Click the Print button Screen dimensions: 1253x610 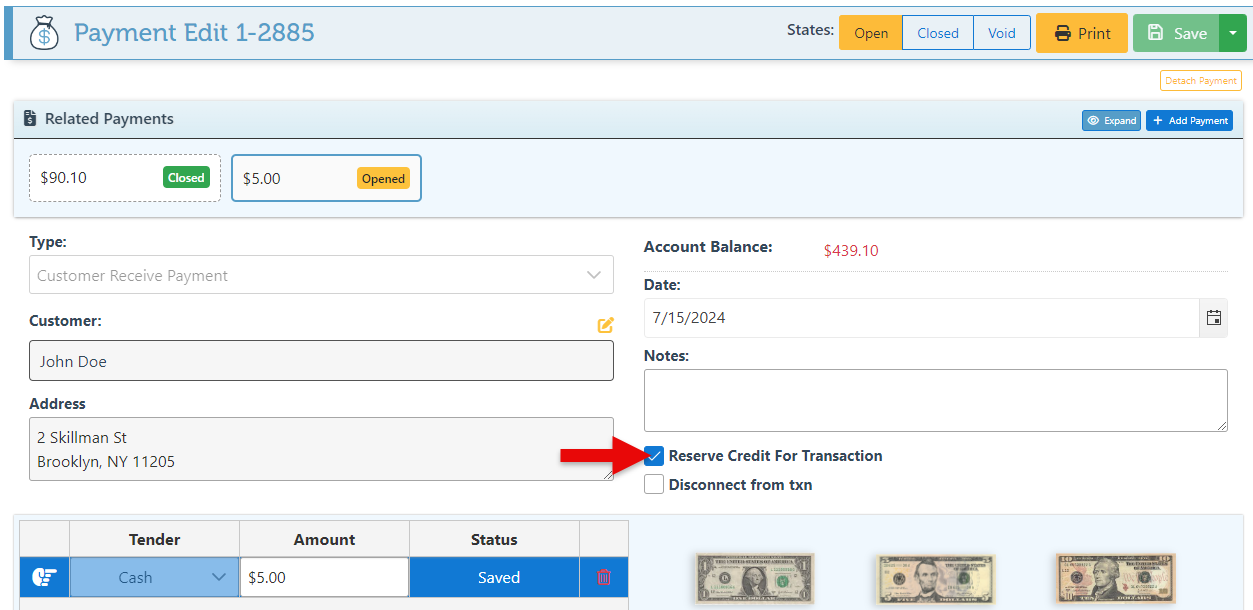click(1081, 33)
